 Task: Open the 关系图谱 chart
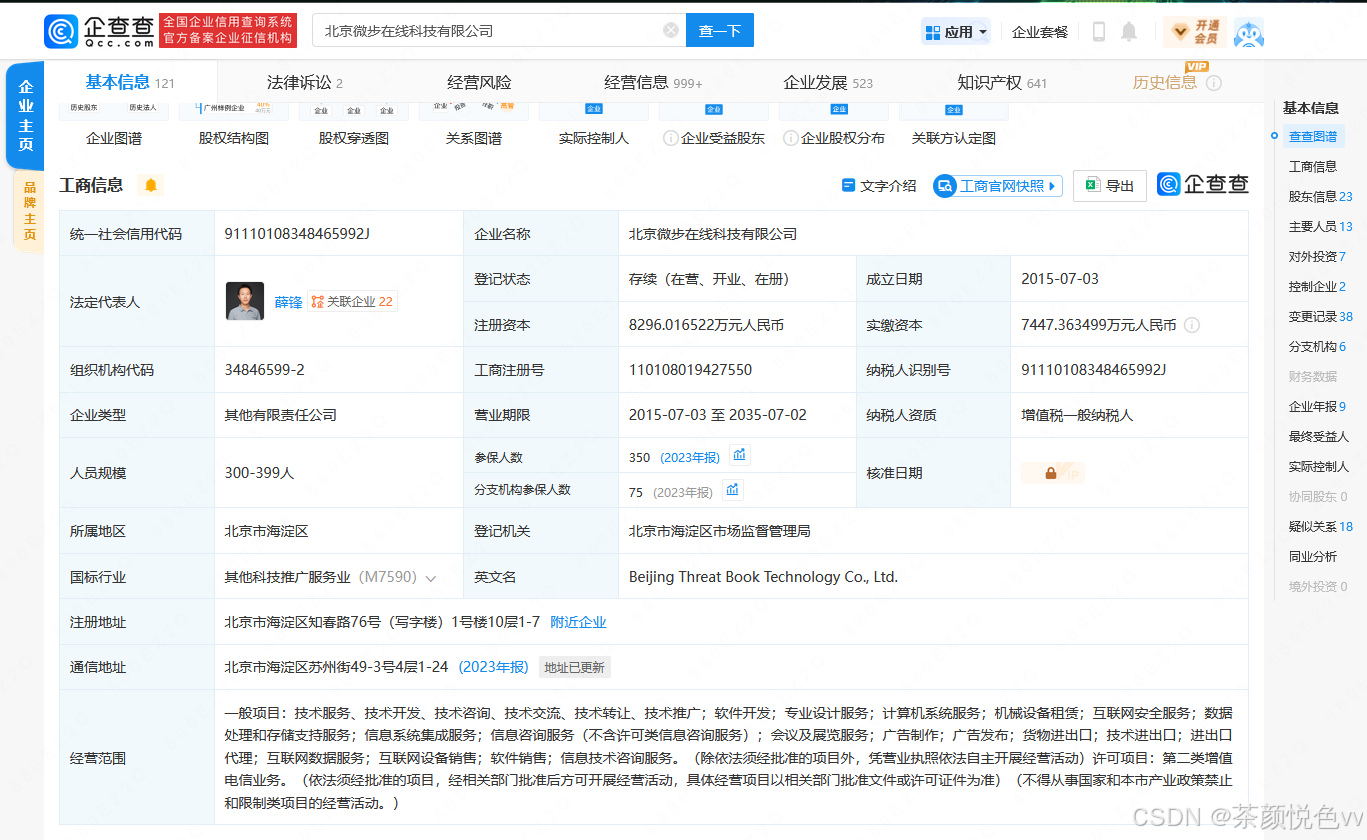click(x=474, y=125)
